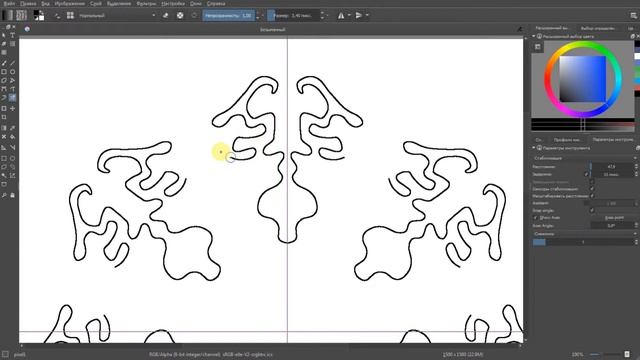Viewport: 640px width, 360px height.
Task: Switch to Профили кисти tab
Action: (x=567, y=140)
